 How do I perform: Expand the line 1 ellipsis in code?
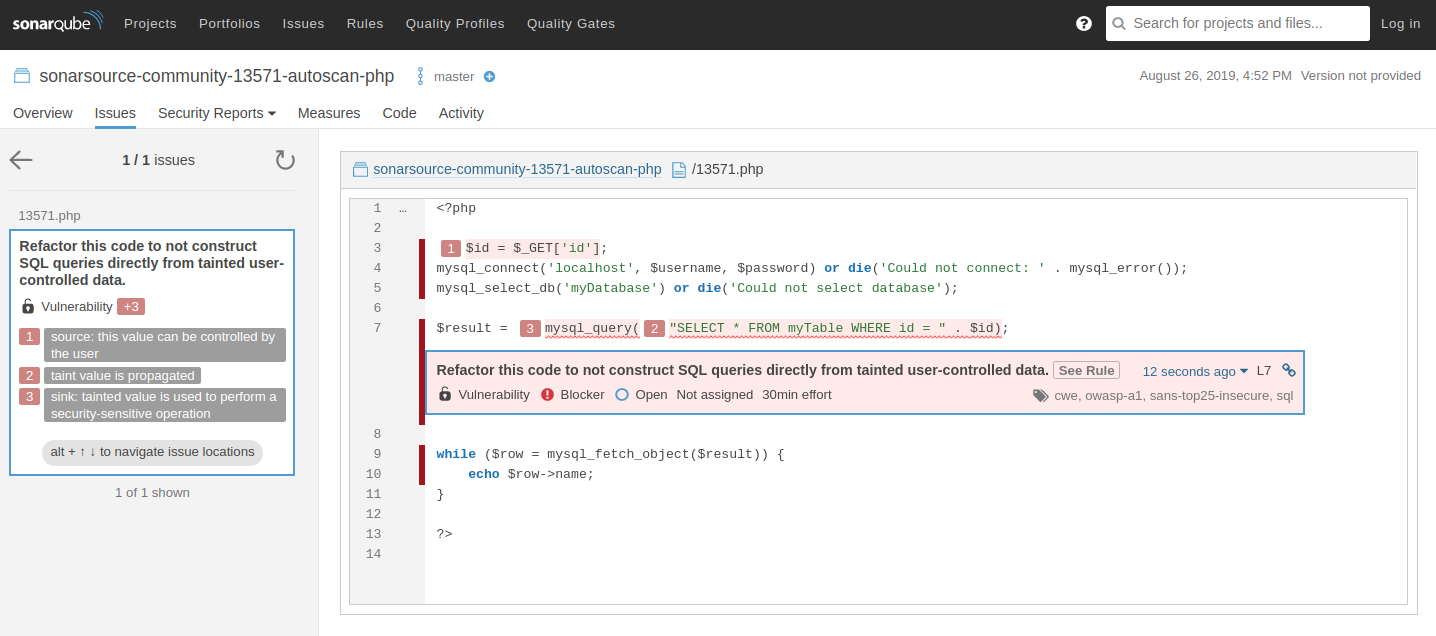pos(402,209)
